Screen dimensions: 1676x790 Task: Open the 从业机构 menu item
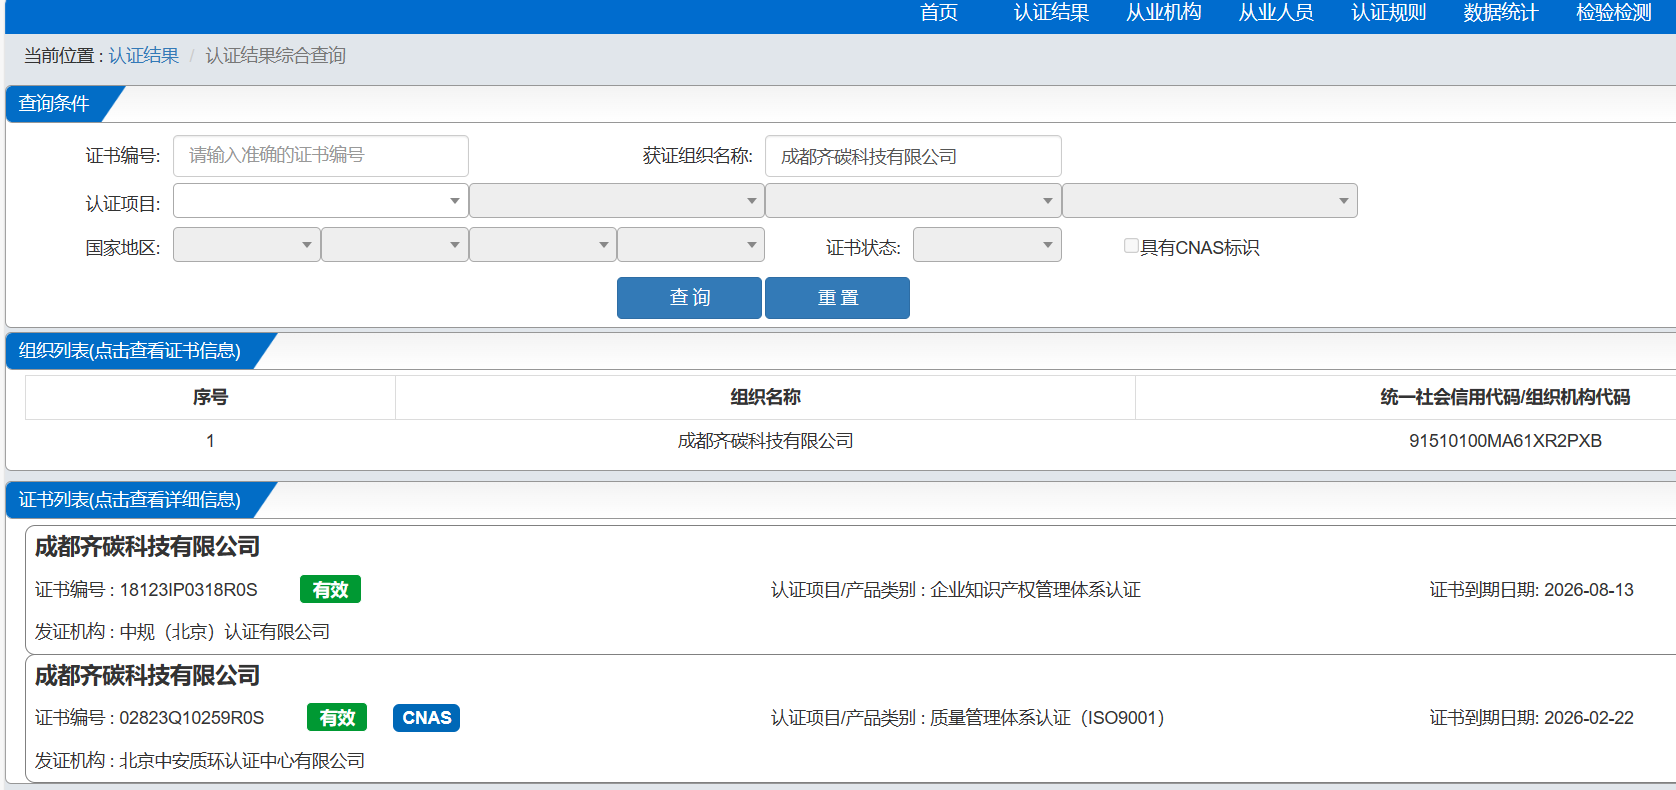[x=1164, y=13]
